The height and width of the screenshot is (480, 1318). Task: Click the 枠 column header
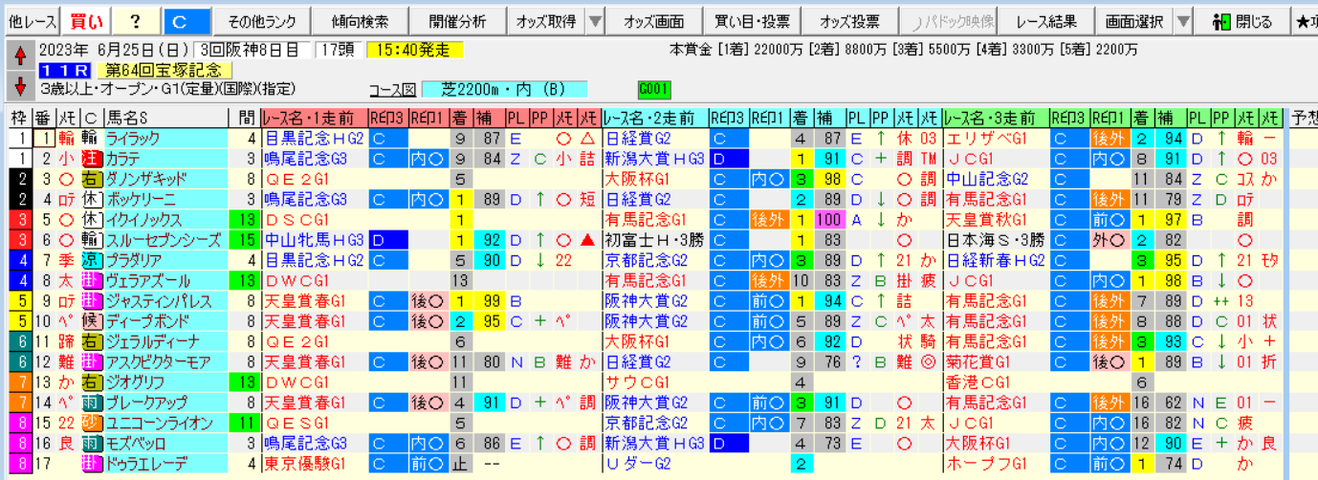coord(18,116)
